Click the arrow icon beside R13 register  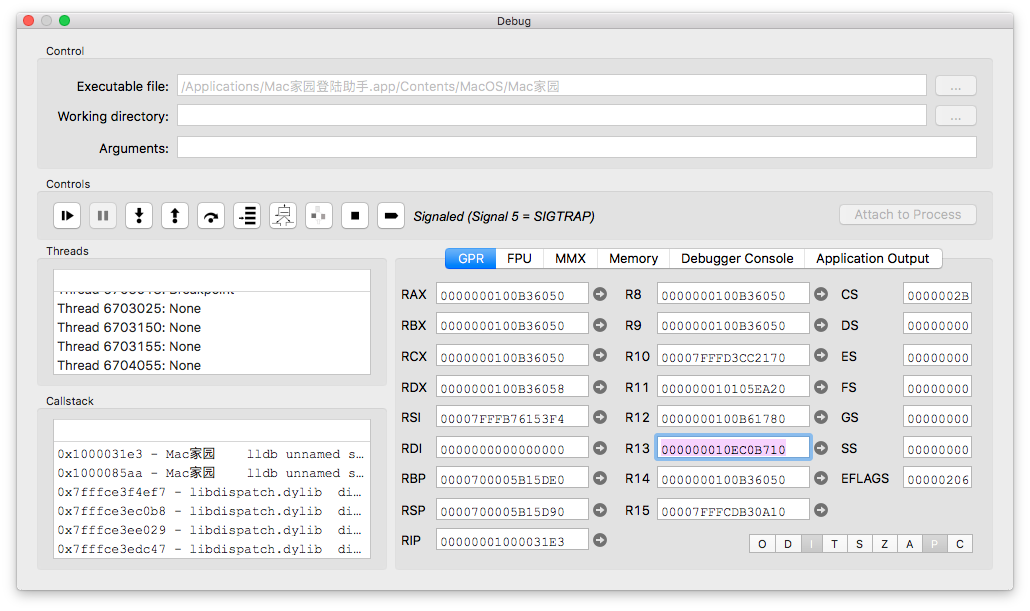pos(820,448)
